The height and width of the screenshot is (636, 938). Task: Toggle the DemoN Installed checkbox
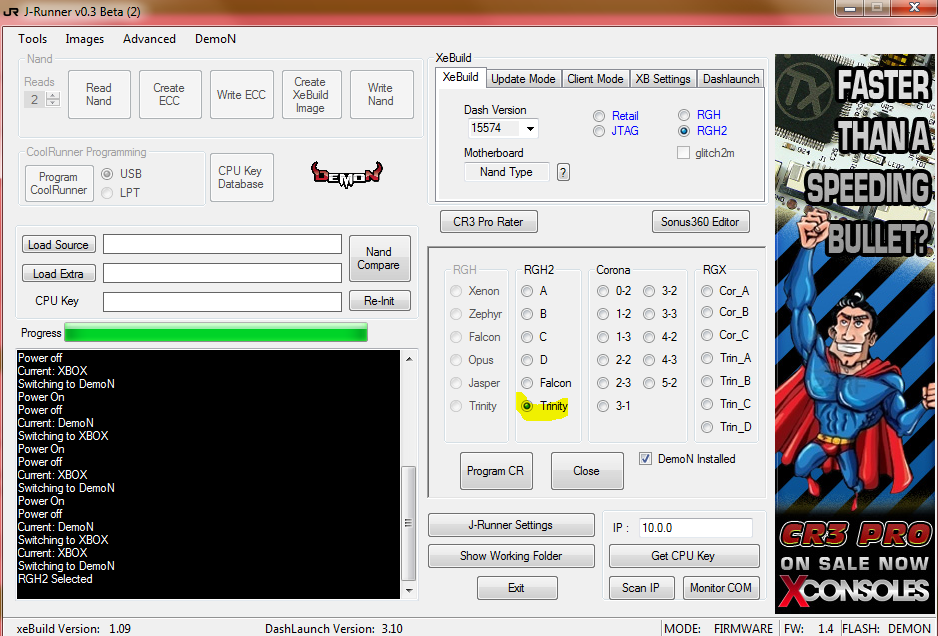click(645, 459)
